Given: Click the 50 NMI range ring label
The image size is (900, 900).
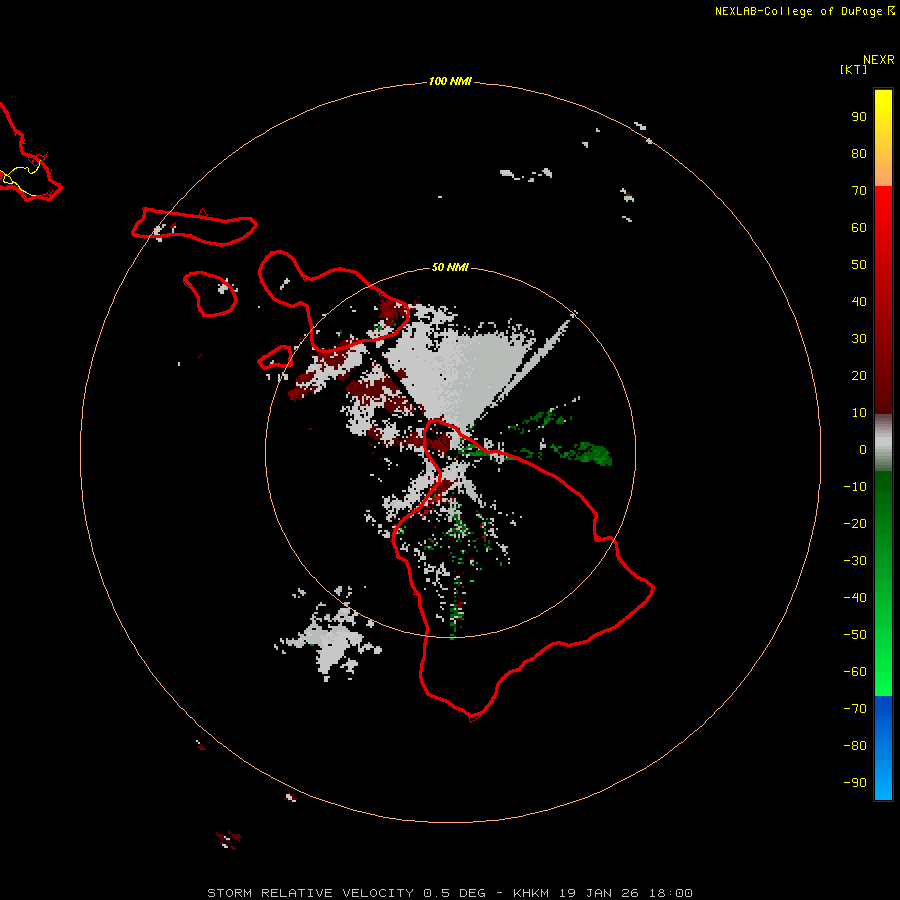Looking at the screenshot, I should pyautogui.click(x=449, y=267).
